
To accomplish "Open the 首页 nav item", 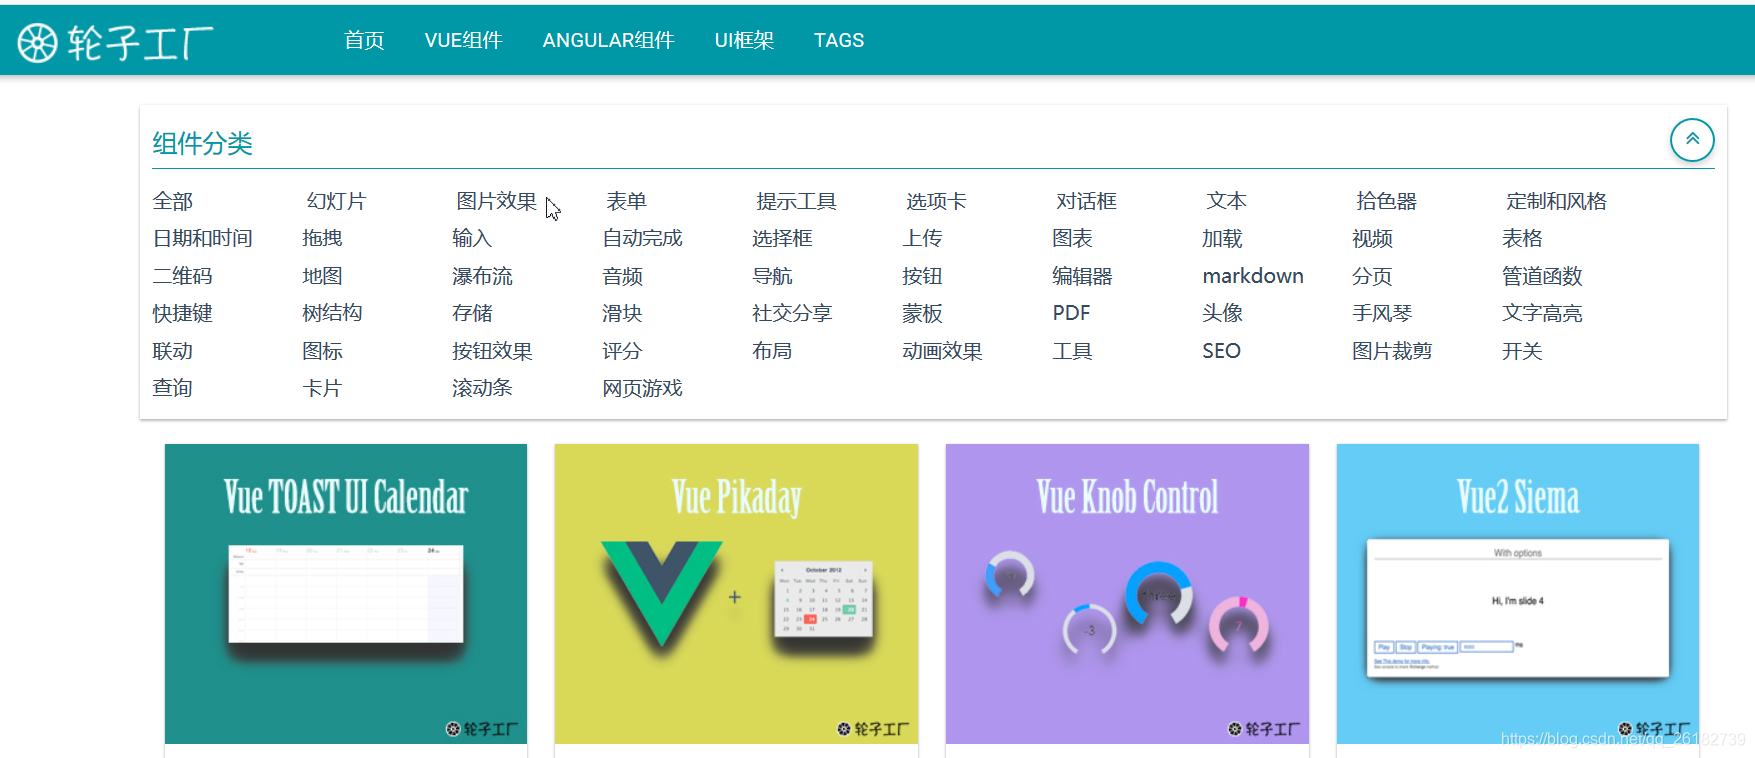I will point(364,40).
